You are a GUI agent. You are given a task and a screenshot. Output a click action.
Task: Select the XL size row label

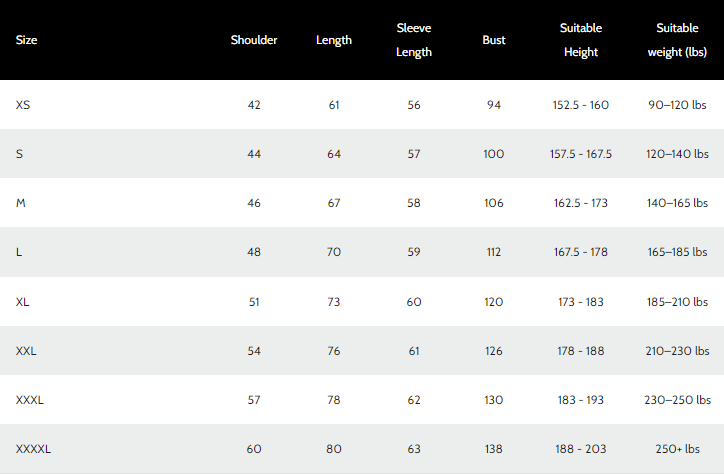[23, 302]
